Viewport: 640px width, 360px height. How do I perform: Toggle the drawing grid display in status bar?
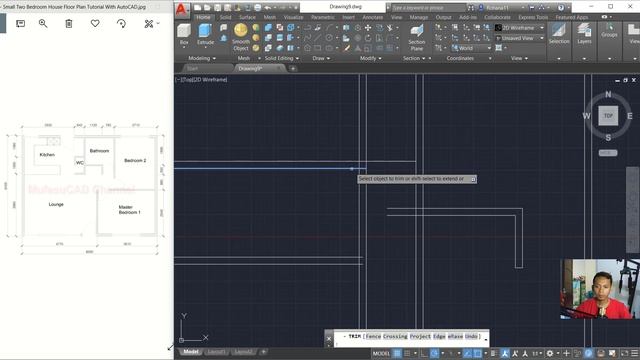(x=397, y=353)
